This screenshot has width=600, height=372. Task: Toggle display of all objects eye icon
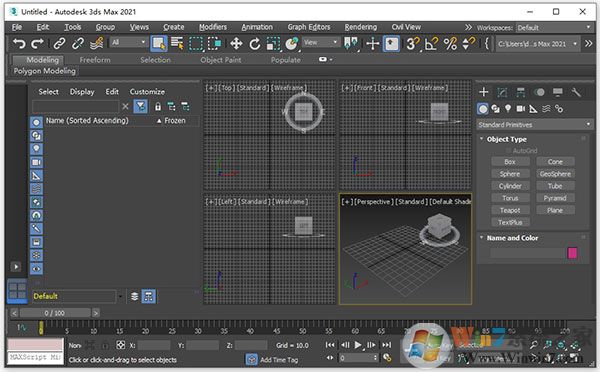[x=36, y=269]
